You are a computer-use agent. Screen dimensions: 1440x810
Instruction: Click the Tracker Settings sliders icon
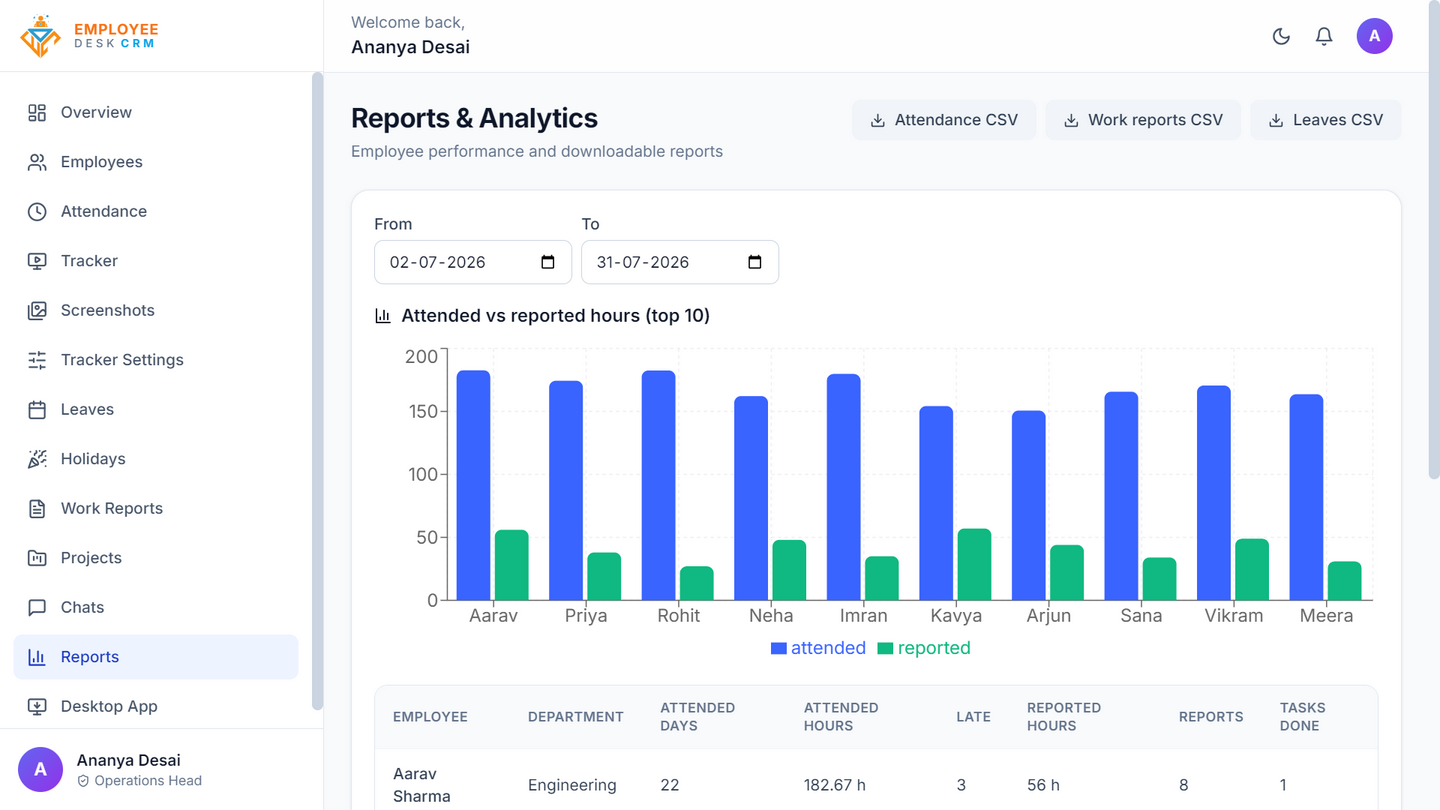click(x=37, y=360)
